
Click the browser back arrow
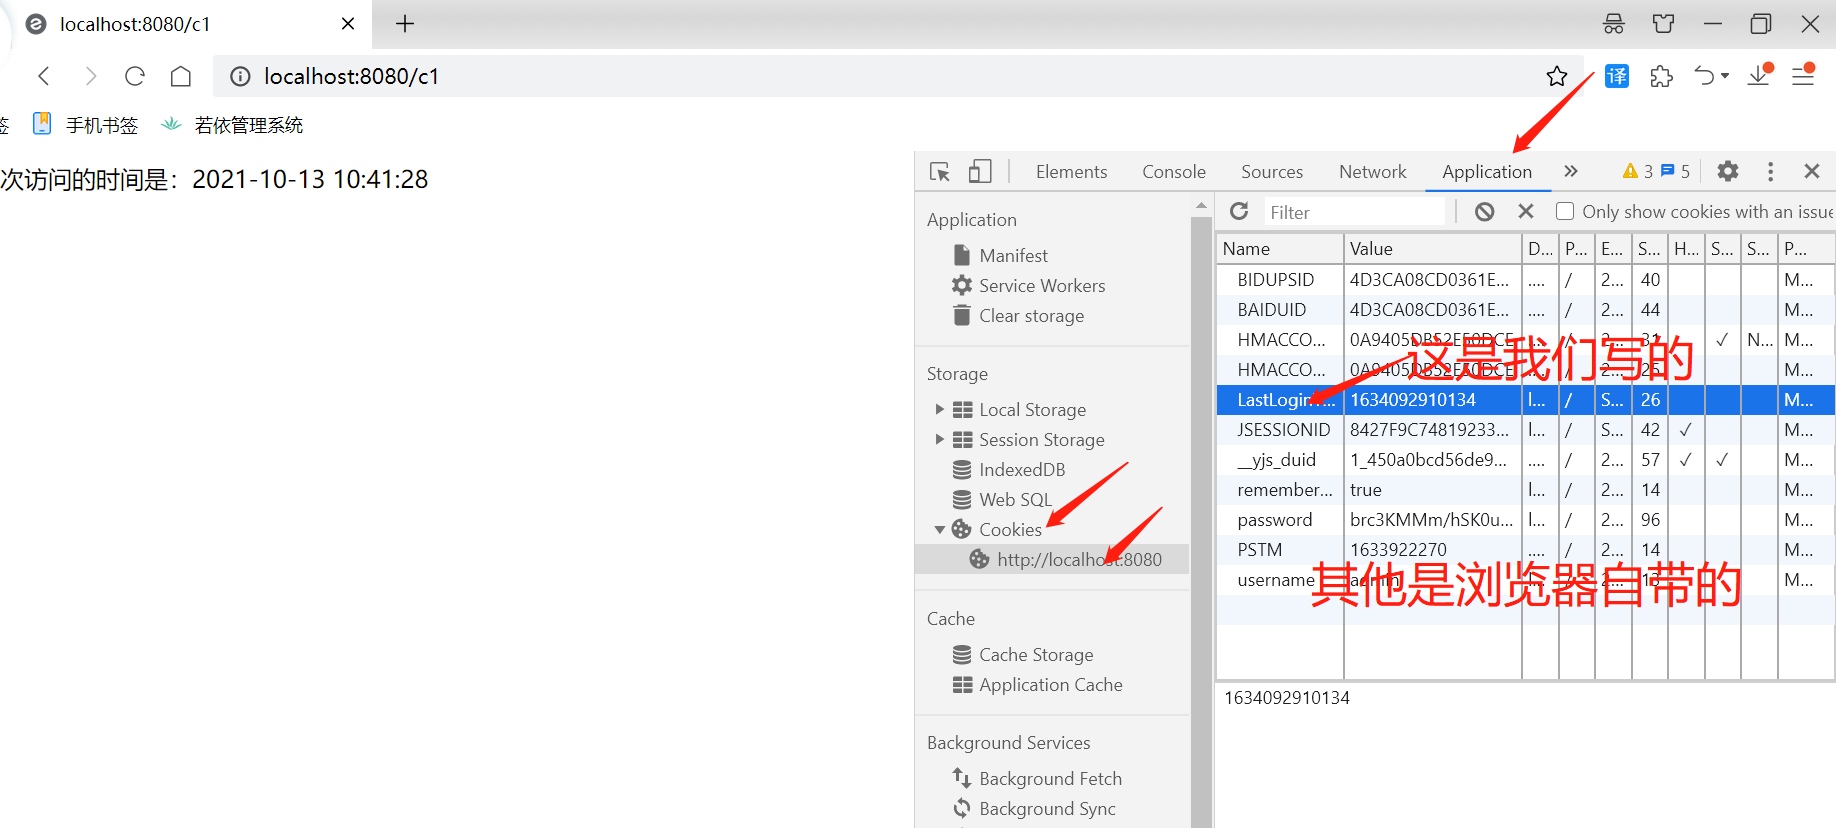pos(44,76)
